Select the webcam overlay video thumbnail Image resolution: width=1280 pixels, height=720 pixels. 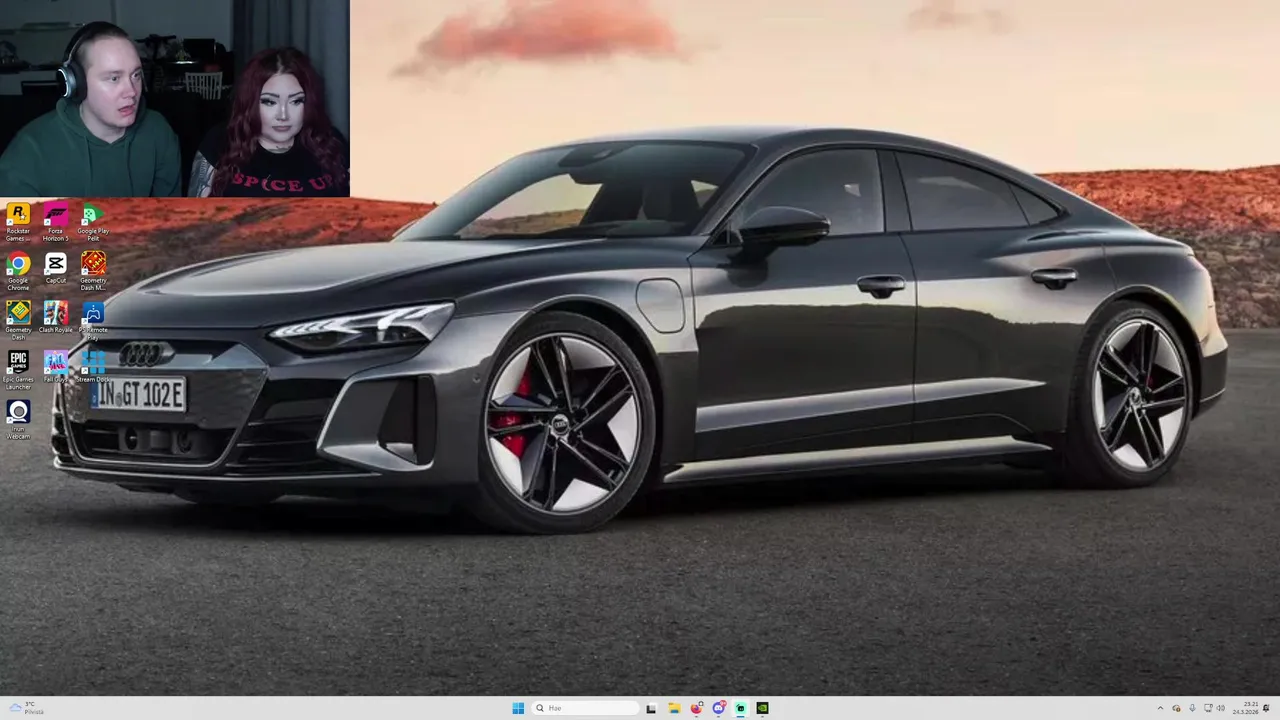pos(174,98)
